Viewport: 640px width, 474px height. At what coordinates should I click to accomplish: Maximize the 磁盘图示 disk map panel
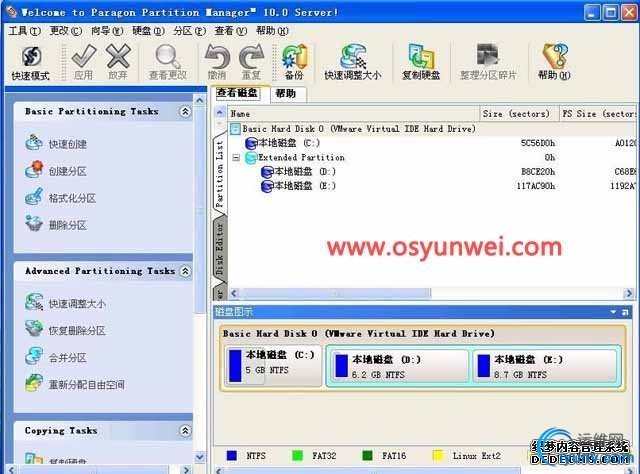pyautogui.click(x=625, y=312)
